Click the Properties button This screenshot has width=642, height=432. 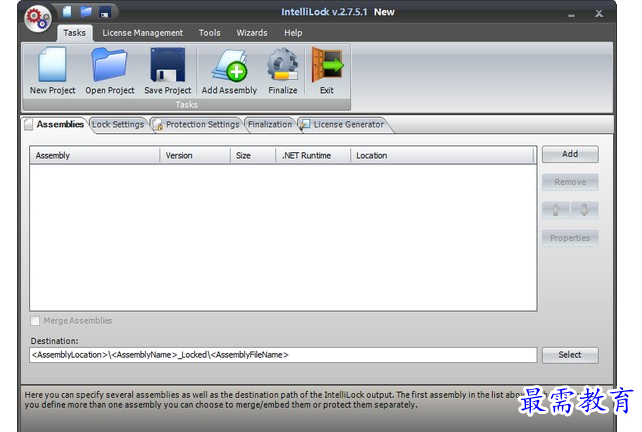(570, 238)
